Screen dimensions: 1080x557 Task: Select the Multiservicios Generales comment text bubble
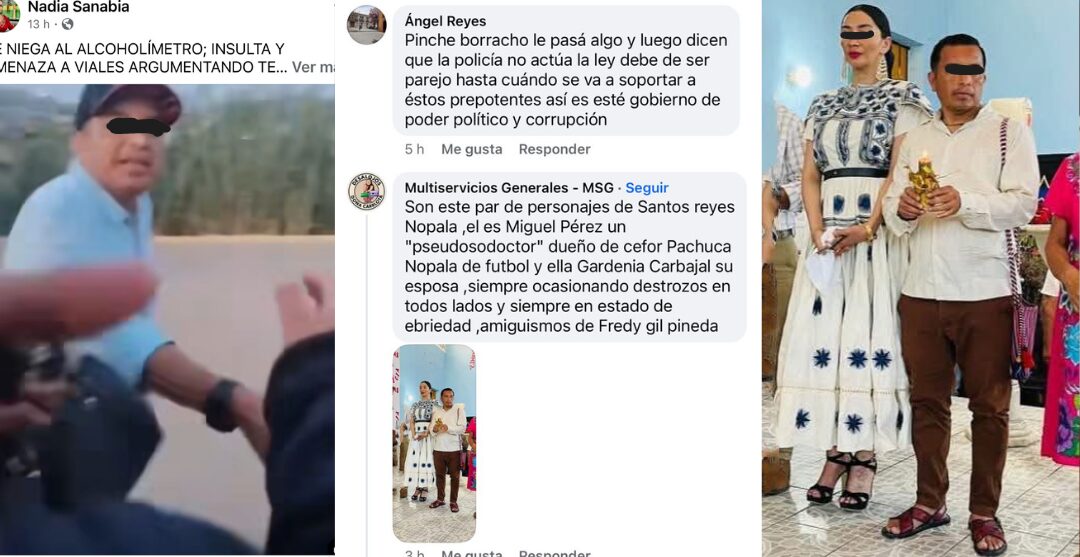pyautogui.click(x=570, y=257)
